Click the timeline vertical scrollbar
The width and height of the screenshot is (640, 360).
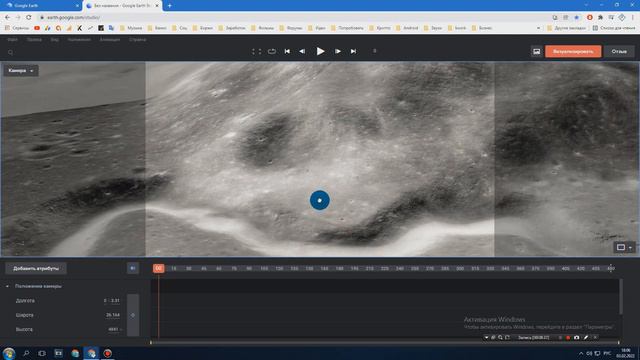pyautogui.click(x=621, y=297)
